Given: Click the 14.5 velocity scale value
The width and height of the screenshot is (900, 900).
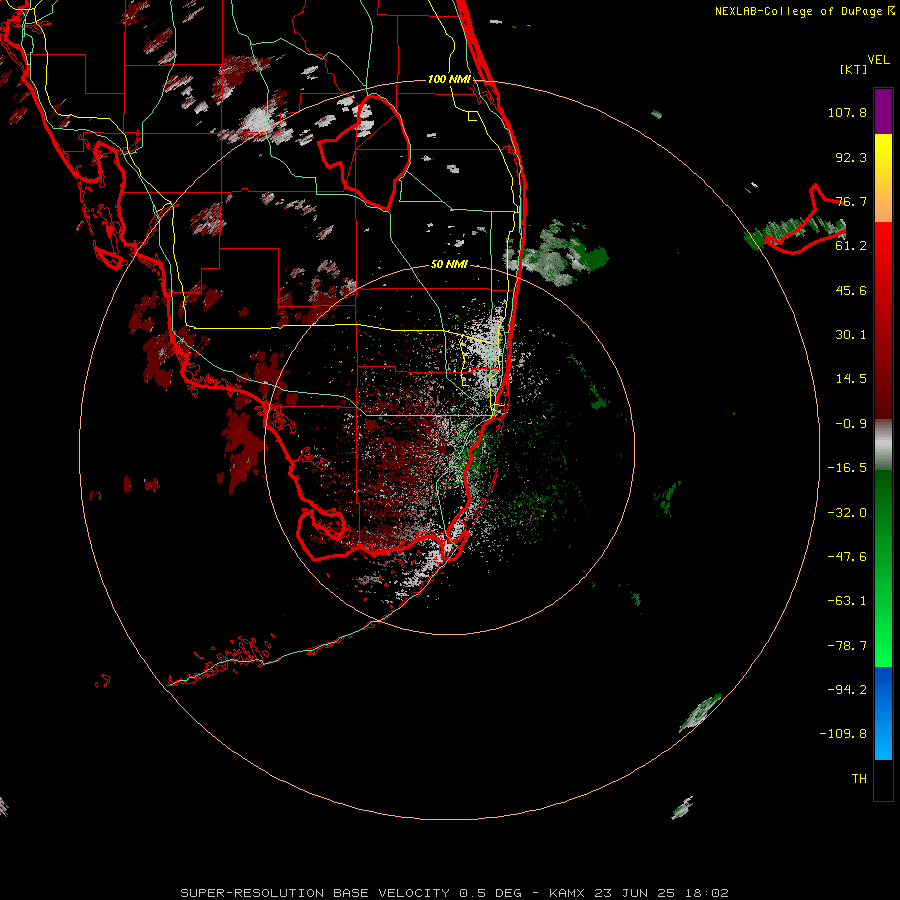Looking at the screenshot, I should pyautogui.click(x=851, y=379).
